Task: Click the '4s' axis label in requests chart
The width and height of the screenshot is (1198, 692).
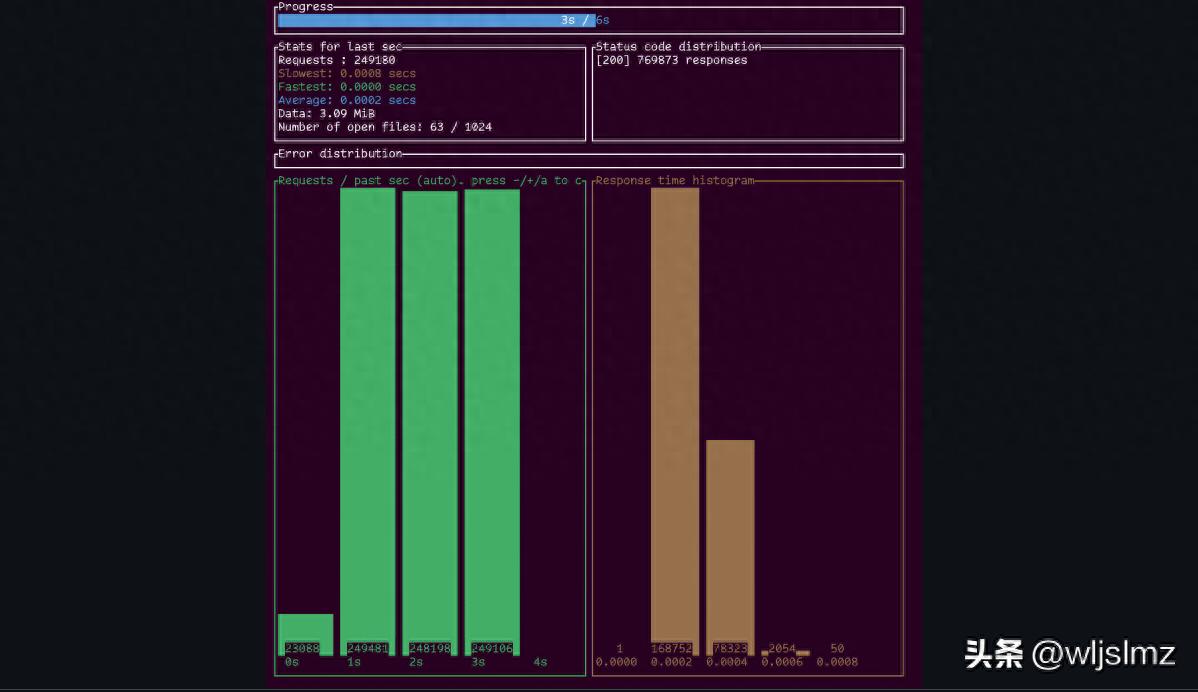Action: [x=540, y=661]
